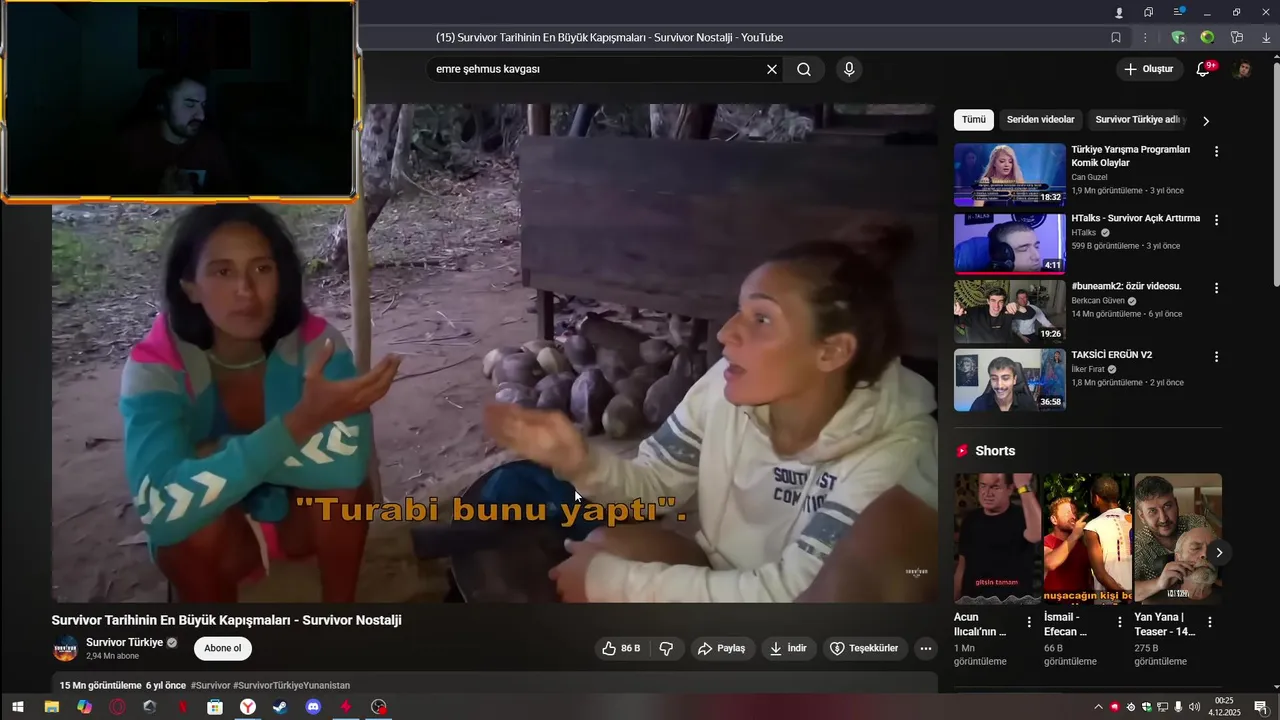Start voice search with microphone icon
Viewport: 1280px width, 720px height.
(x=849, y=69)
